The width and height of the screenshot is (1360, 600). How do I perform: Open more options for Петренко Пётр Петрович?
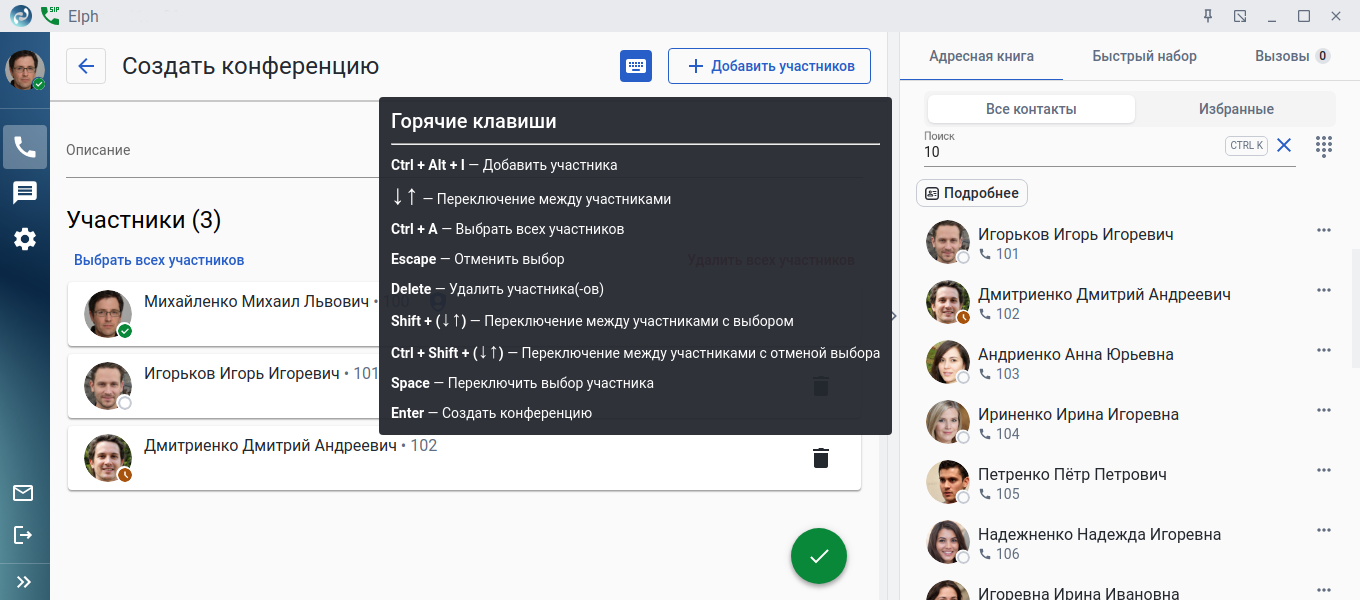click(x=1324, y=471)
